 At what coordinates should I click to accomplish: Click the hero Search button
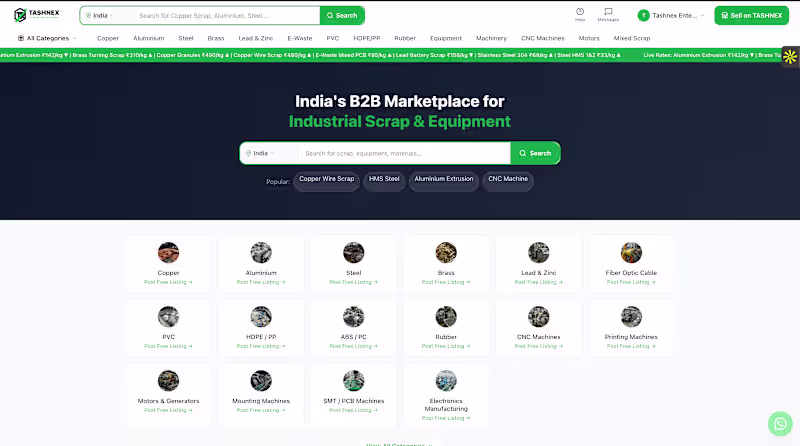[535, 153]
